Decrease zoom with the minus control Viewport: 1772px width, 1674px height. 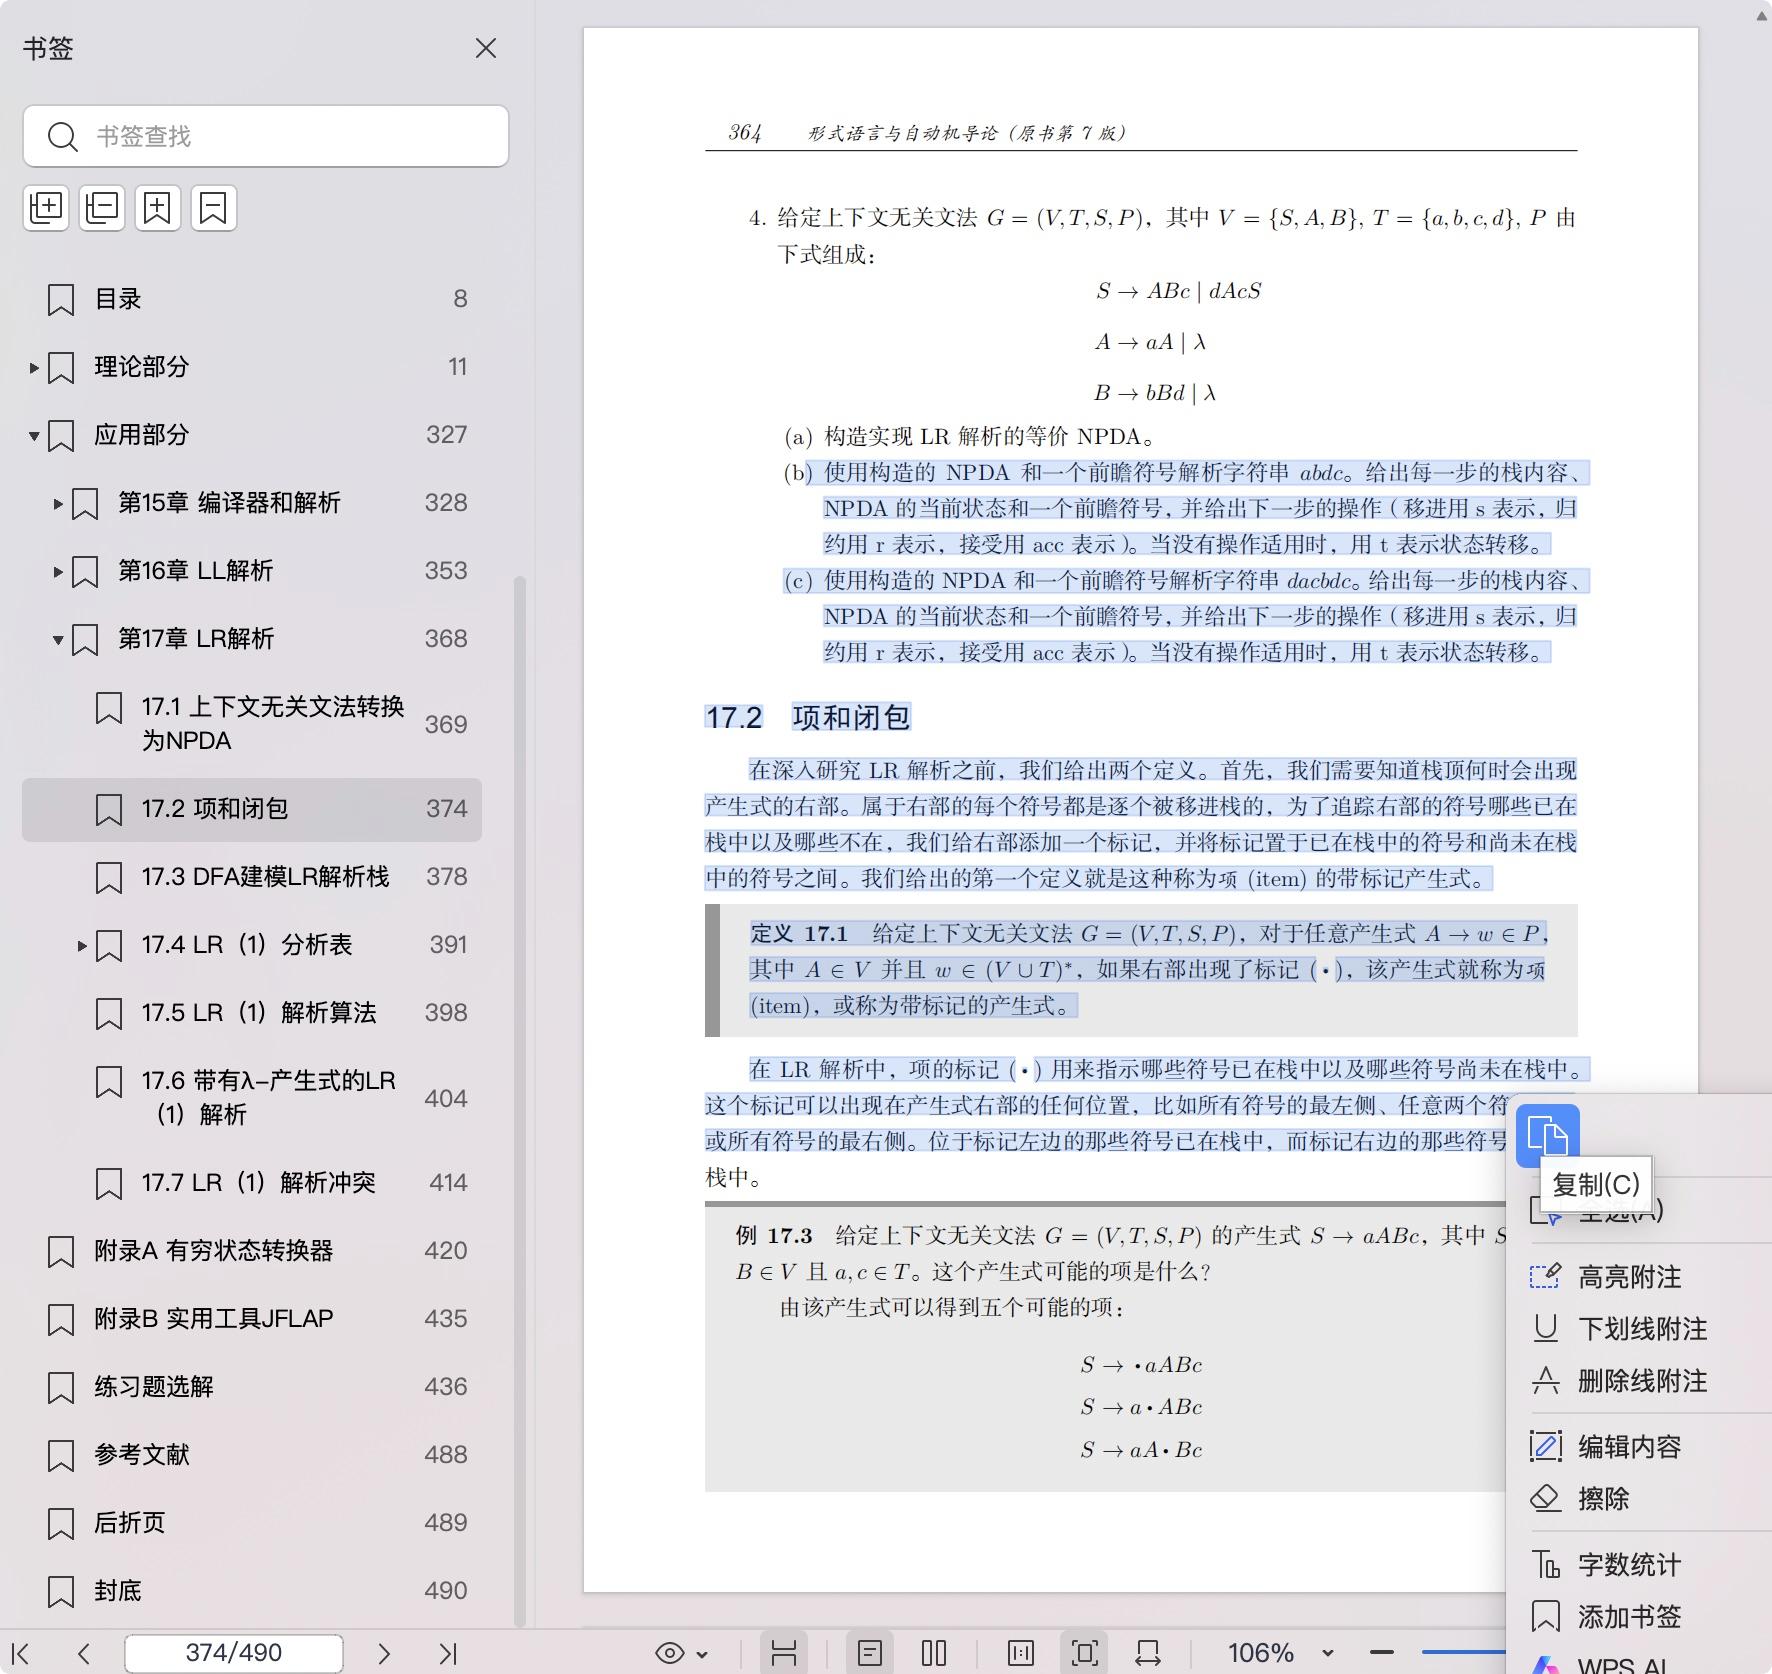(1384, 1652)
